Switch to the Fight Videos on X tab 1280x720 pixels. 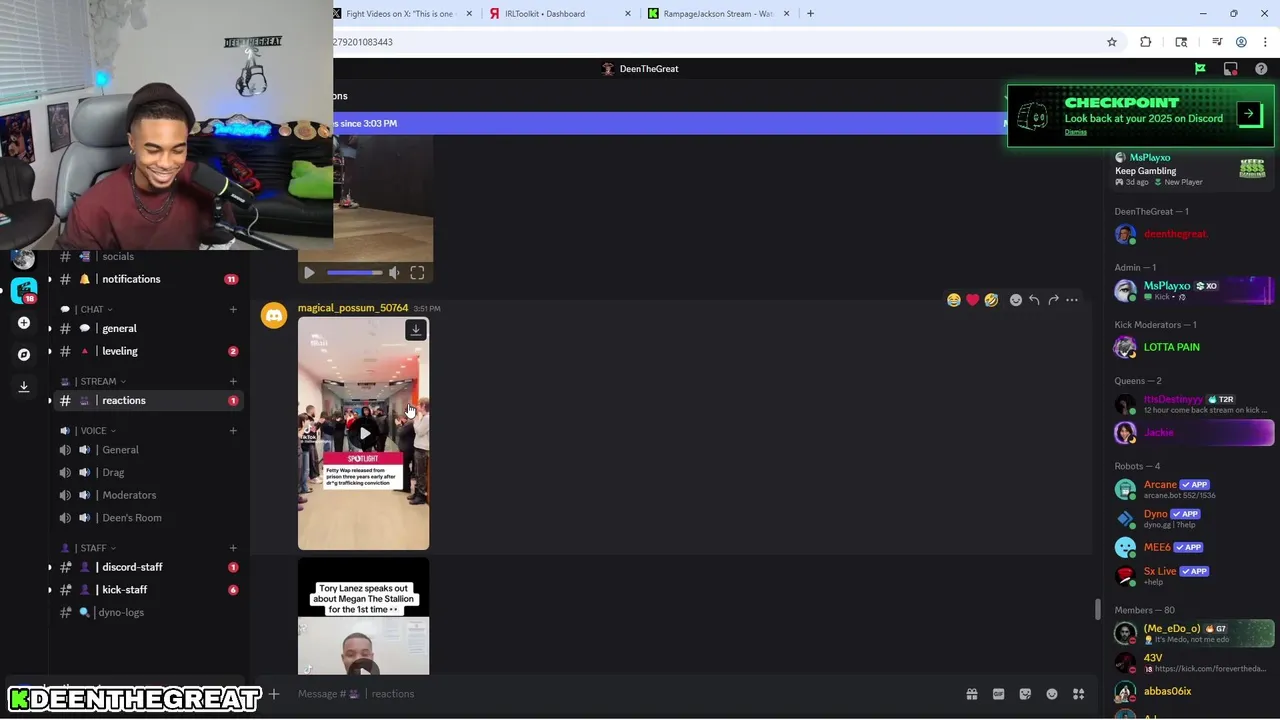[400, 14]
